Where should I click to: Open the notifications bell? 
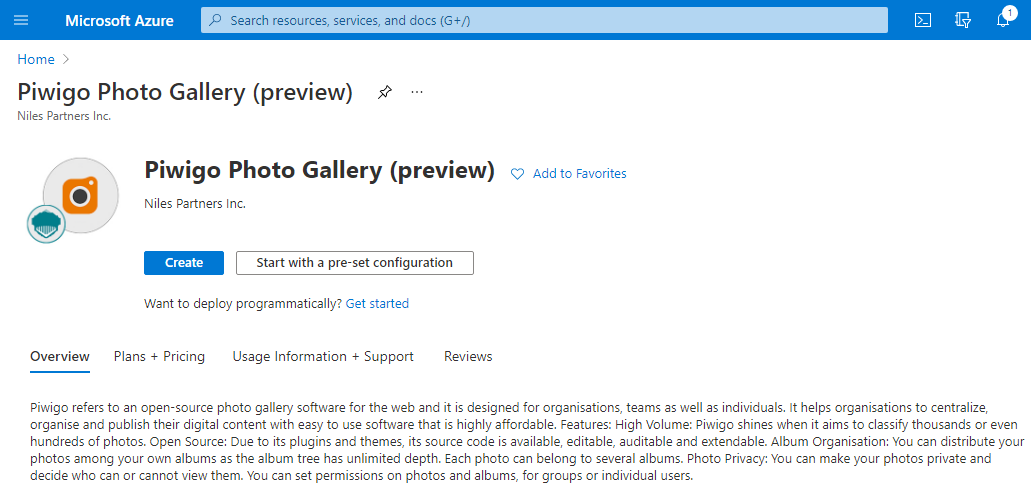pos(1004,20)
